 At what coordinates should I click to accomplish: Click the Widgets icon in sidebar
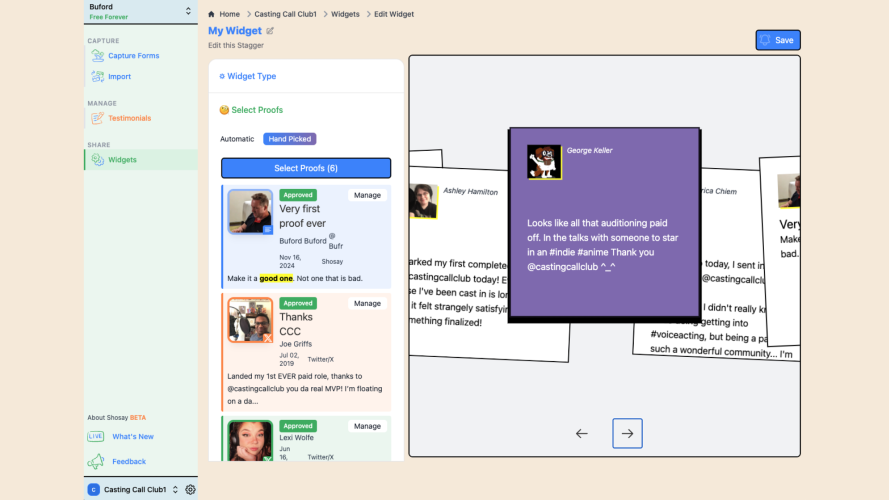tap(98, 160)
